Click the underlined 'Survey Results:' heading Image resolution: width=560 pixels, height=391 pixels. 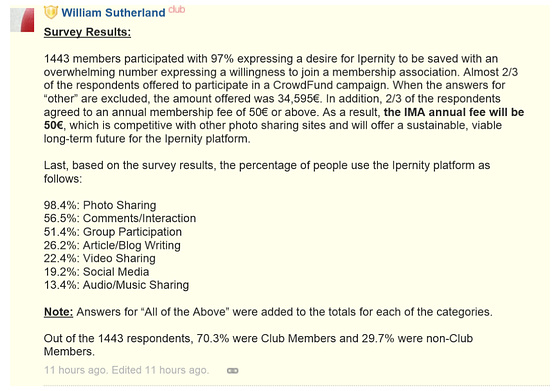tap(87, 32)
